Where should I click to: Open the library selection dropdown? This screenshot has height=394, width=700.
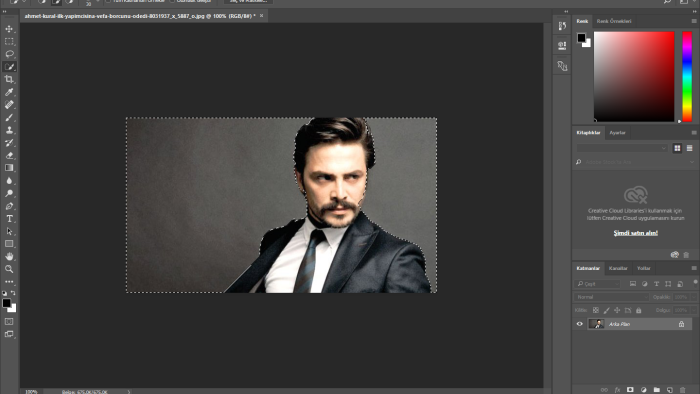622,148
